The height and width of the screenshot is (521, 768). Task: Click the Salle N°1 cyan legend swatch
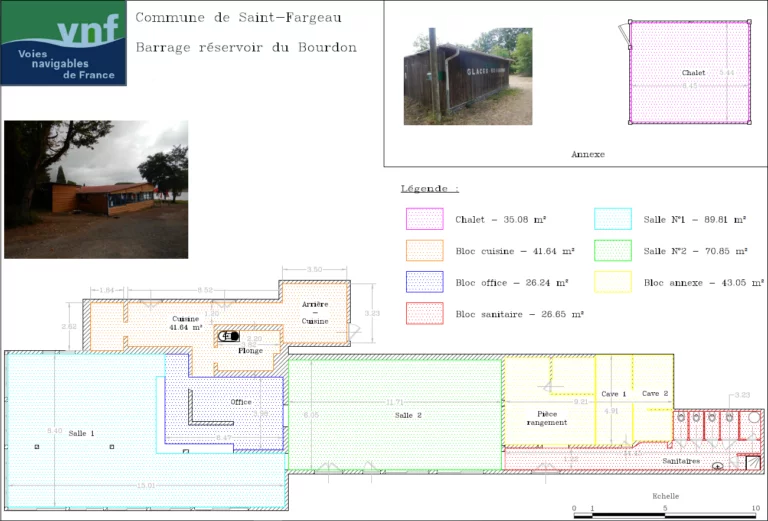[612, 220]
